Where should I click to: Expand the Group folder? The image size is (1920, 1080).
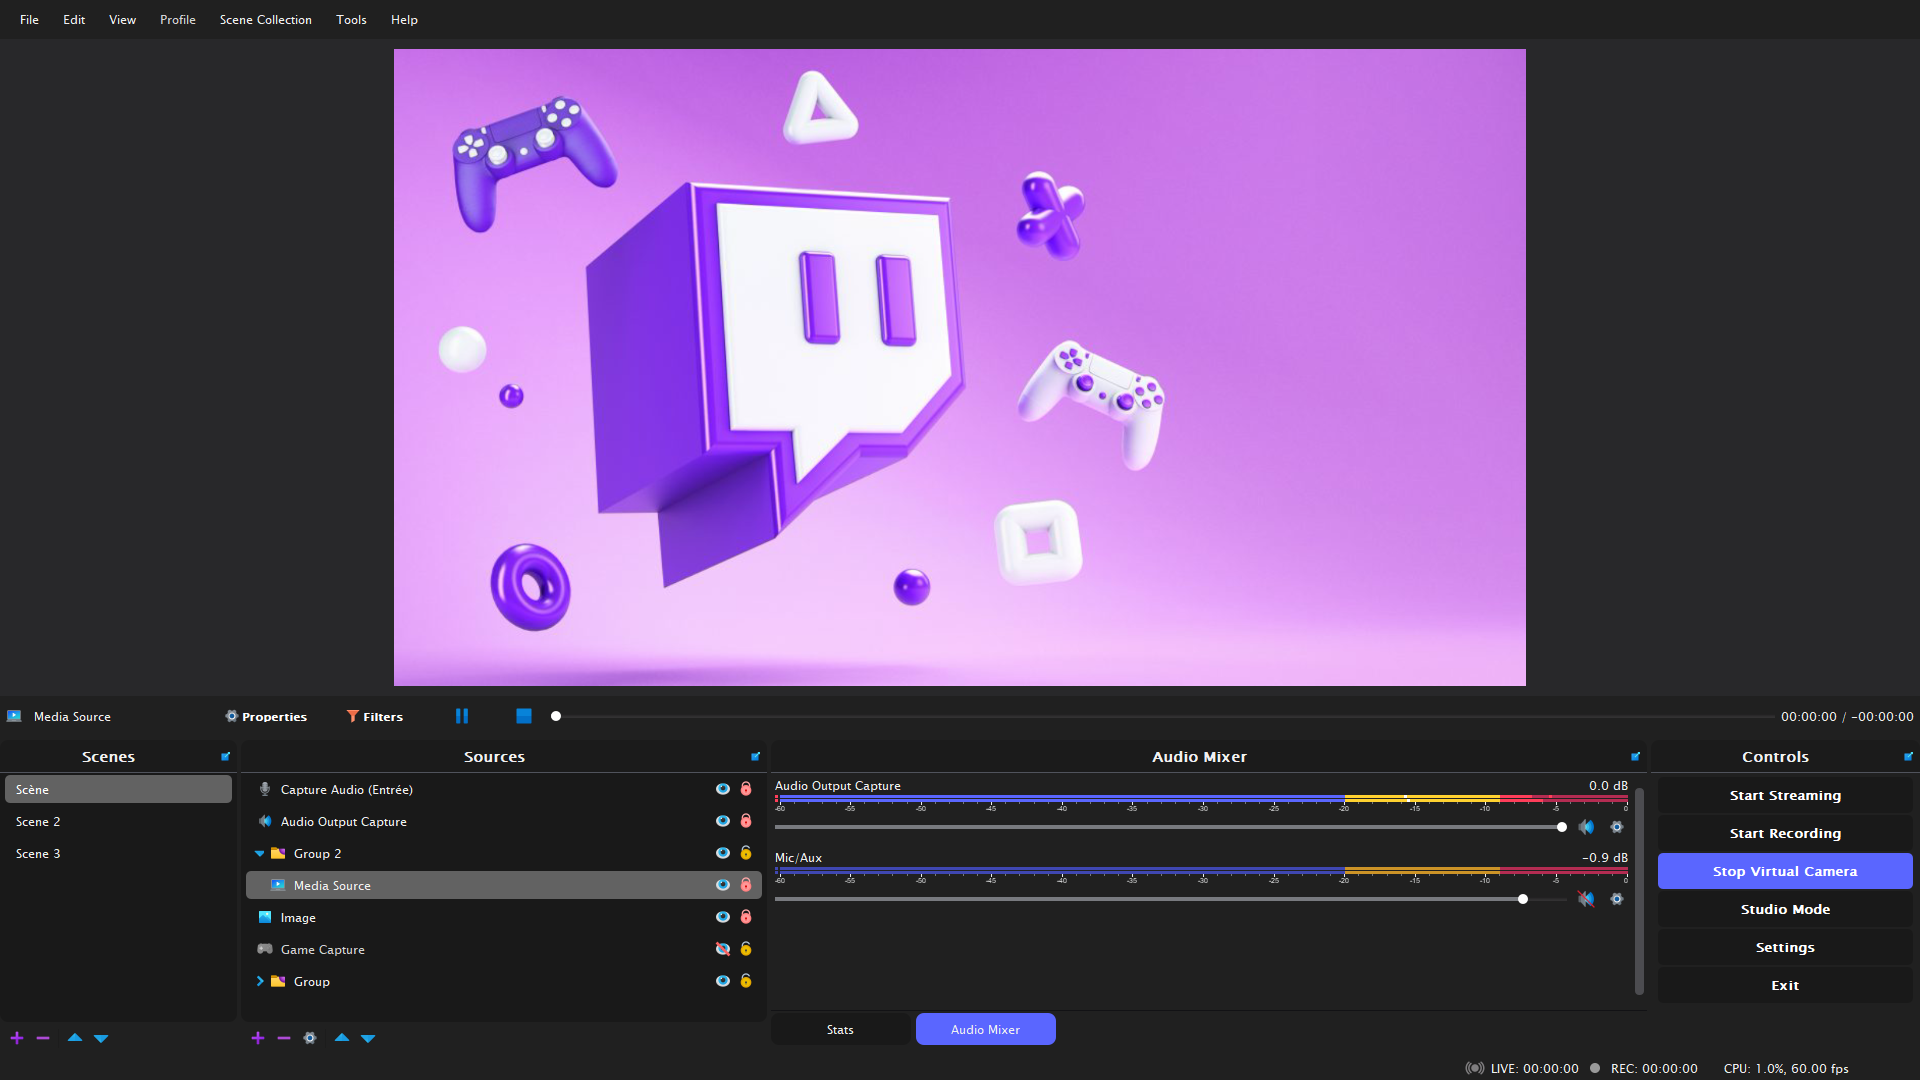(260, 982)
